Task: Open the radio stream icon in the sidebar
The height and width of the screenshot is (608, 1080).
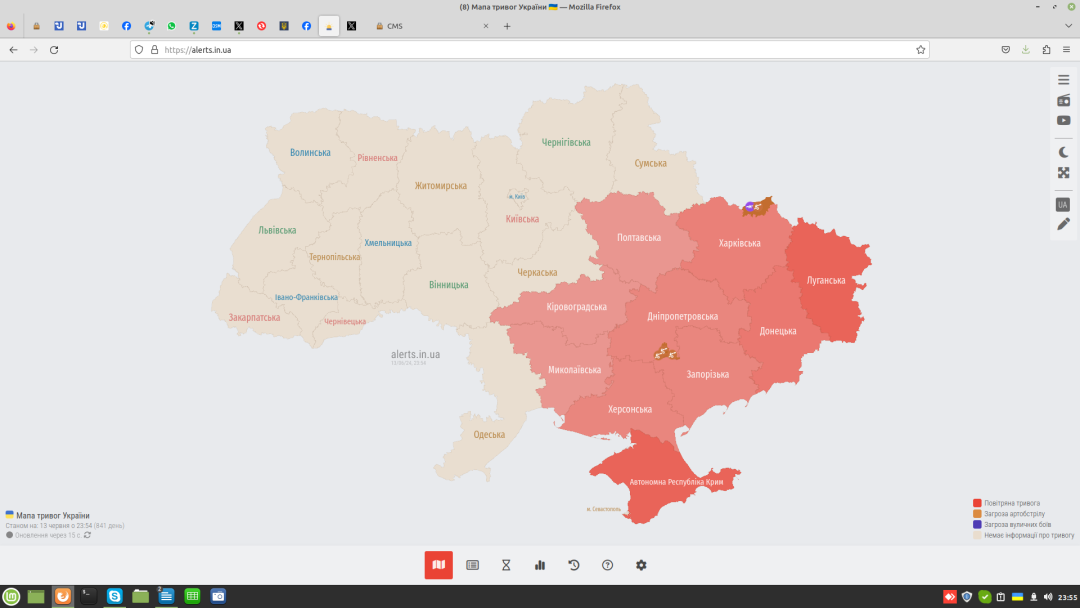Action: pos(1063,100)
